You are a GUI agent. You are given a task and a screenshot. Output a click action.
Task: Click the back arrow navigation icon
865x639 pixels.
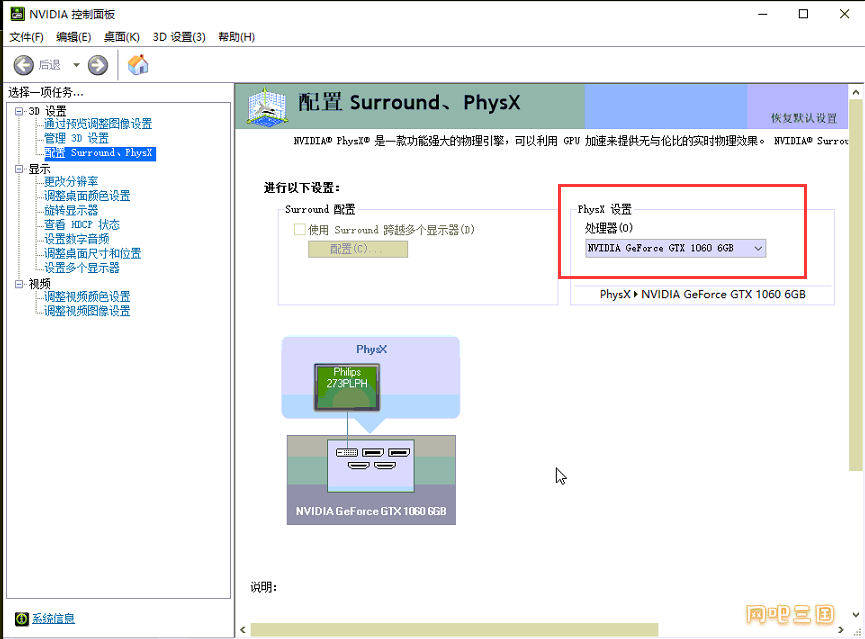tap(23, 65)
